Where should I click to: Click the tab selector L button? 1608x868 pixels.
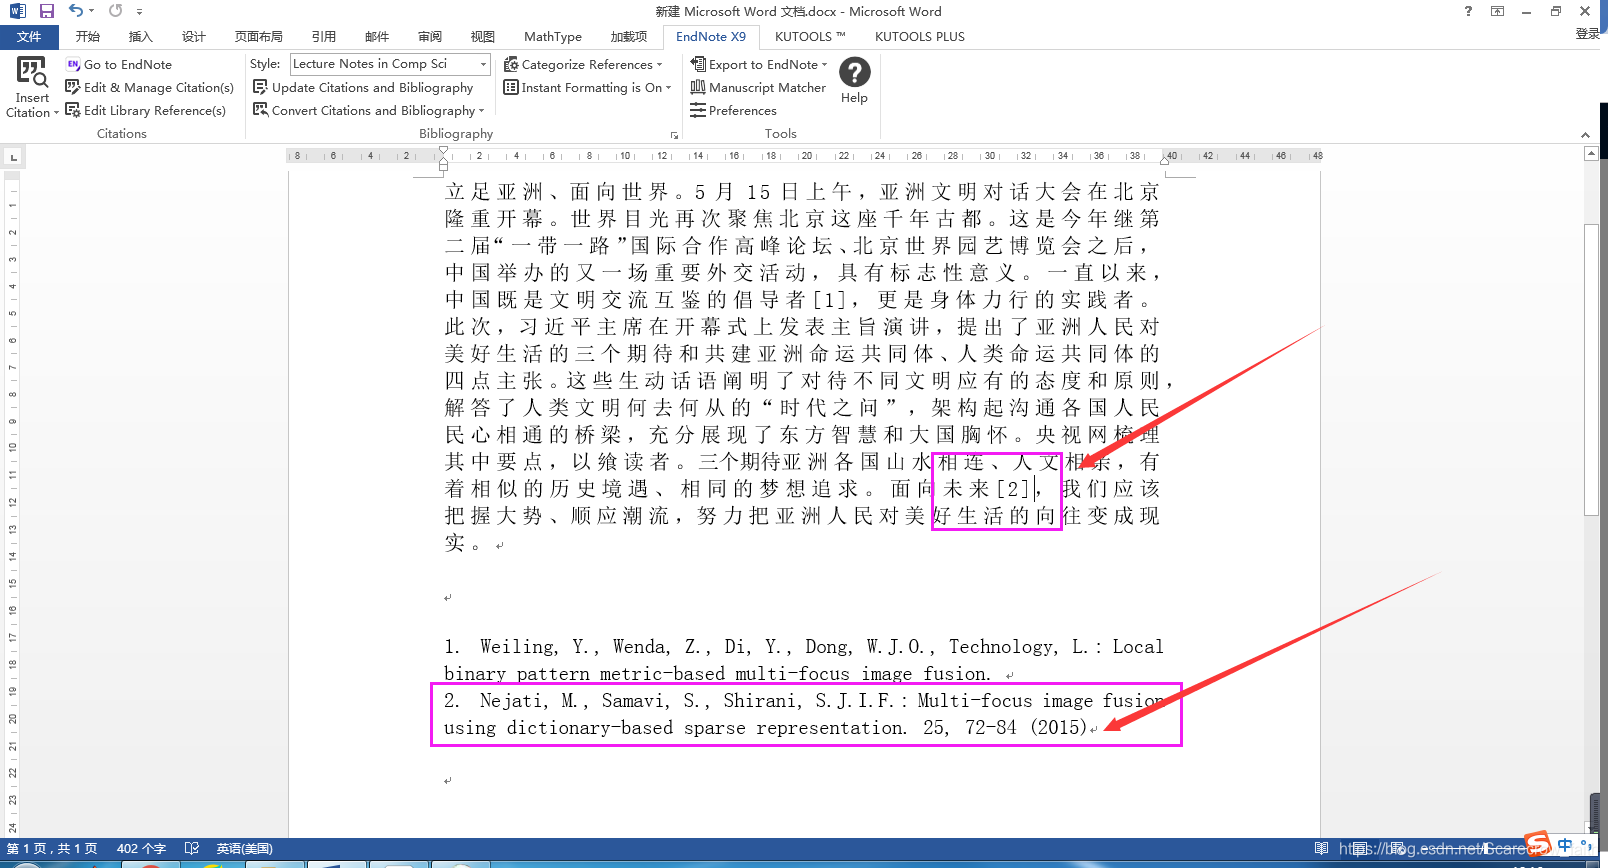coord(13,157)
